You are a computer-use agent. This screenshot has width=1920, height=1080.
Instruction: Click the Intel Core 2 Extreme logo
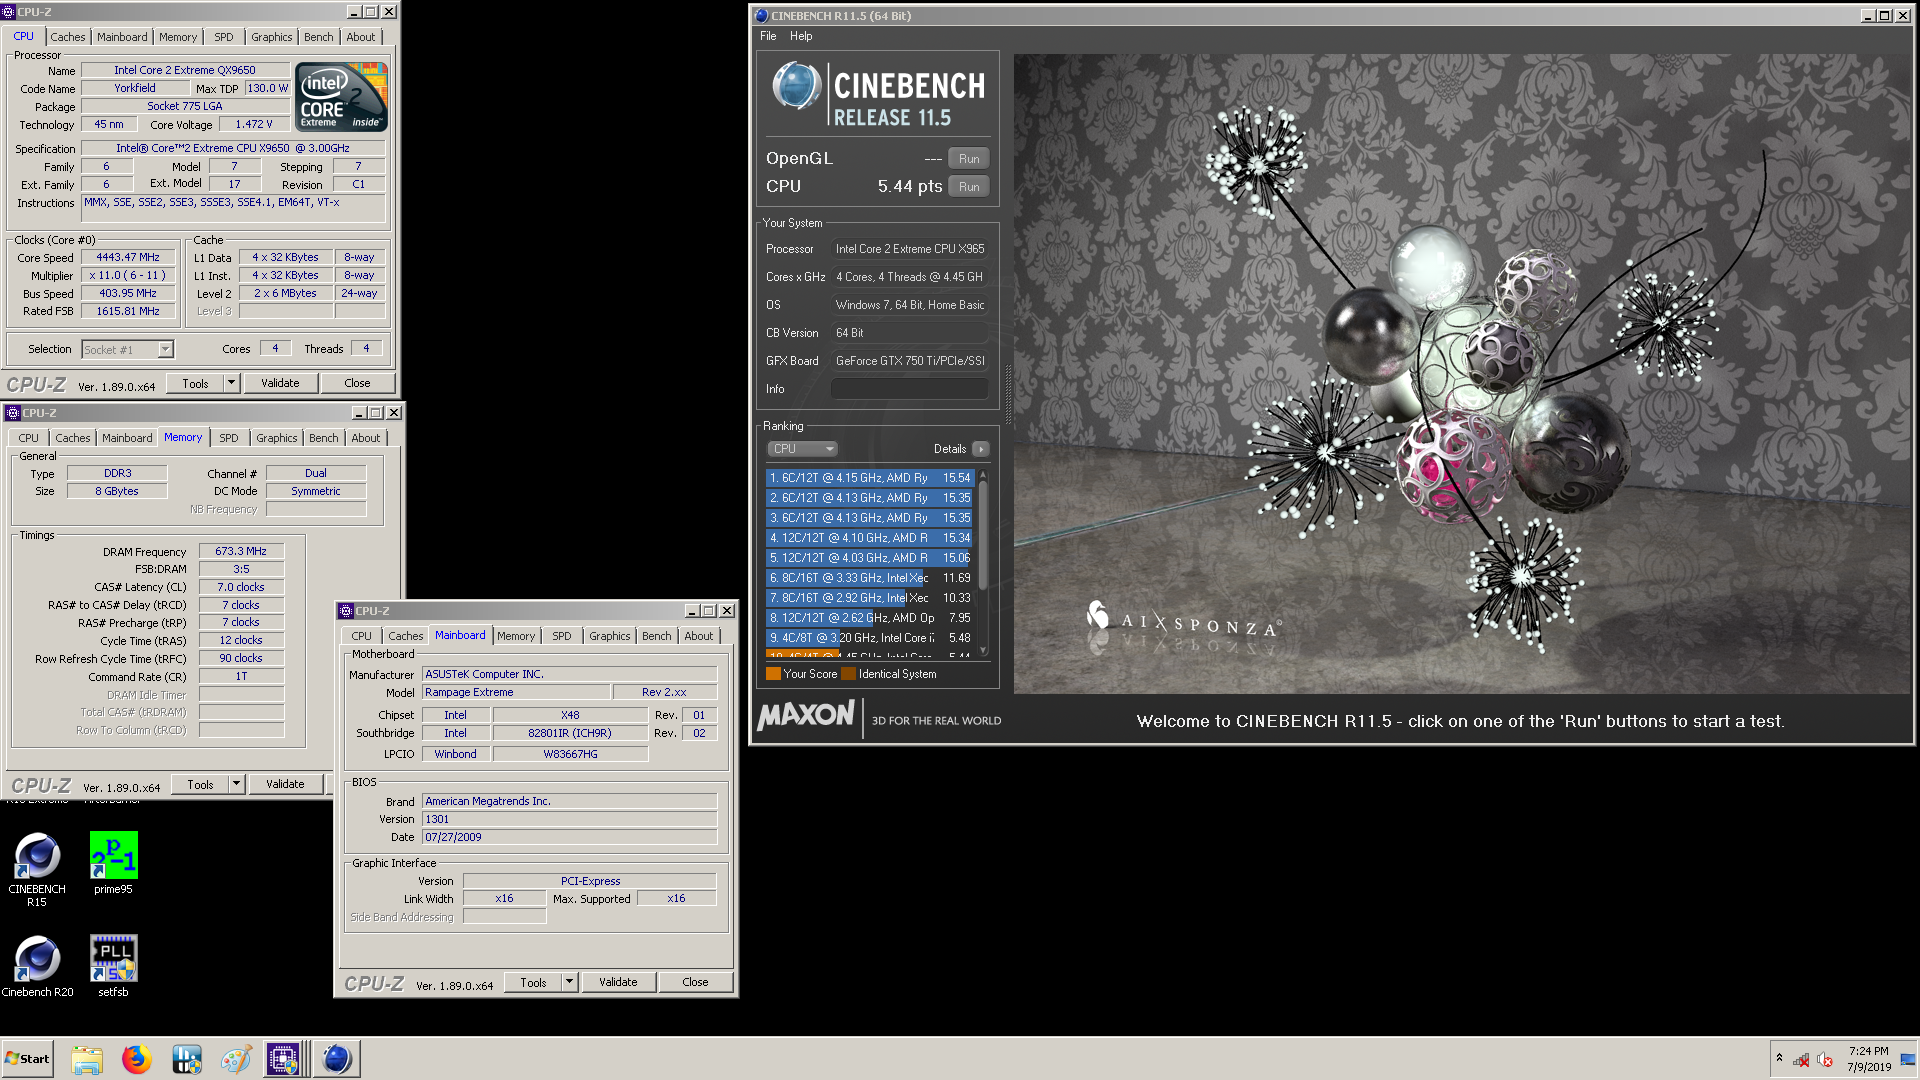click(342, 97)
